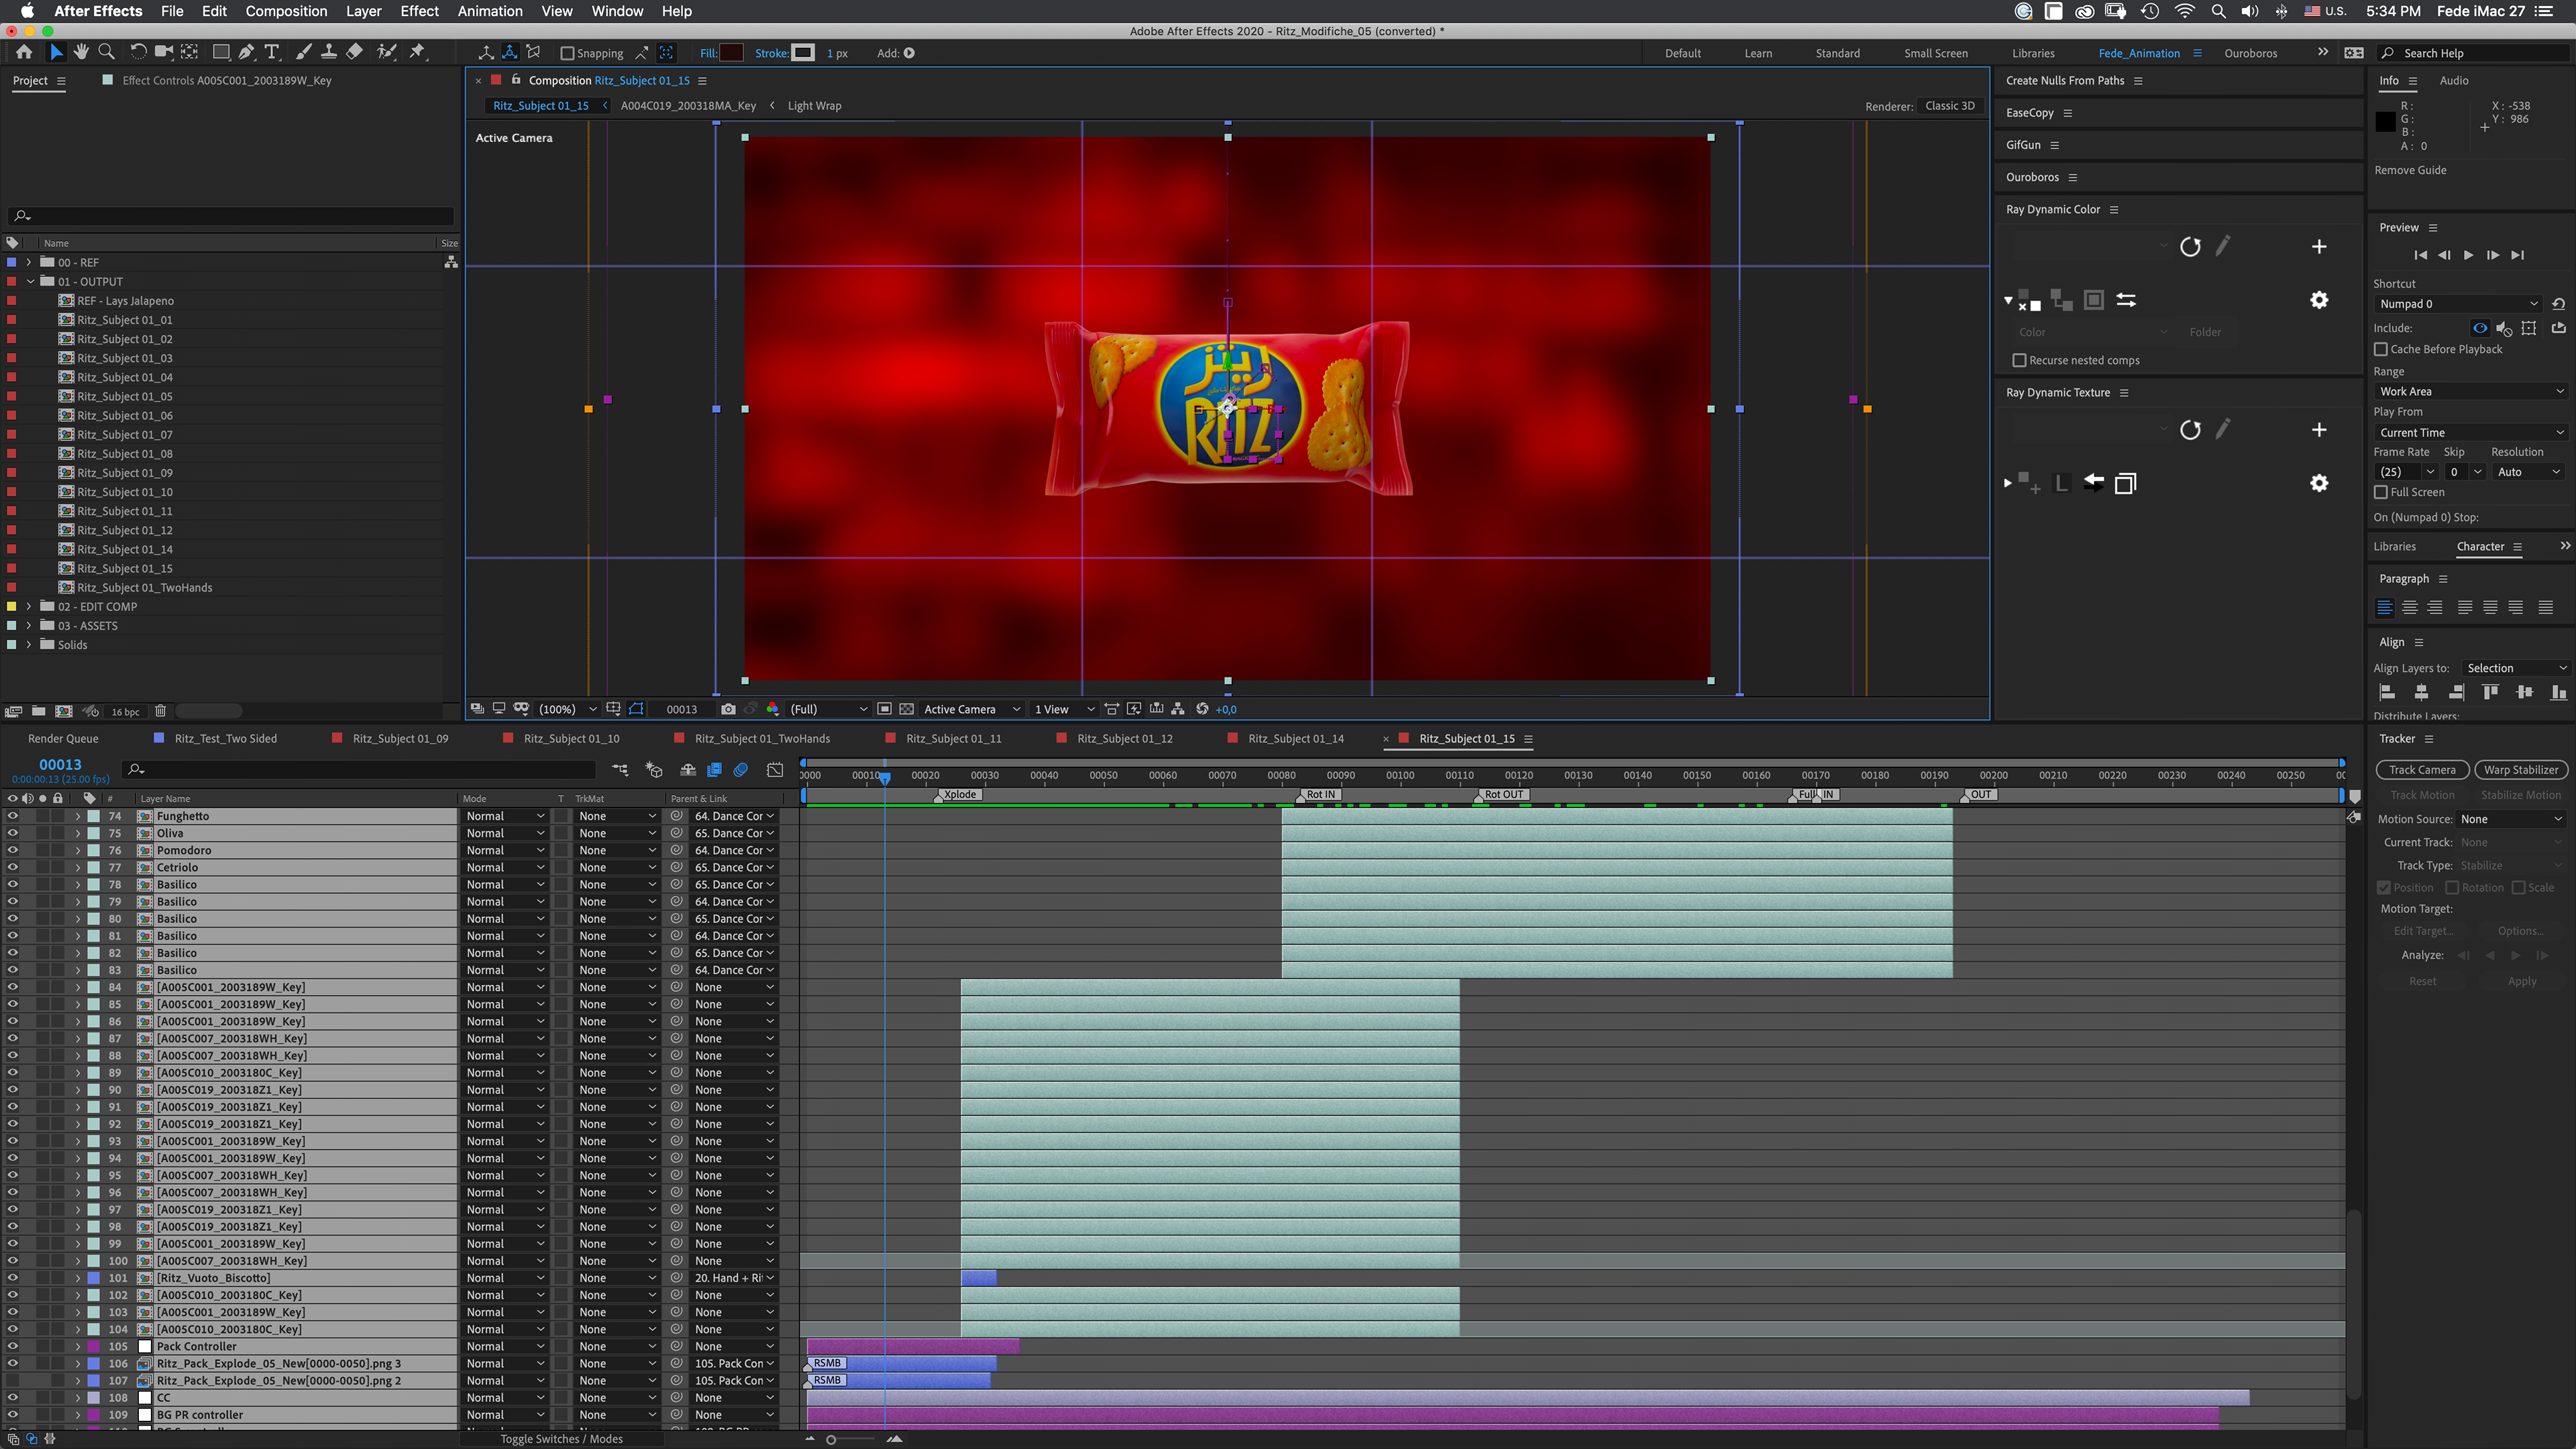Select the Puppet Pin tool
The width and height of the screenshot is (2576, 1449).
click(x=418, y=52)
